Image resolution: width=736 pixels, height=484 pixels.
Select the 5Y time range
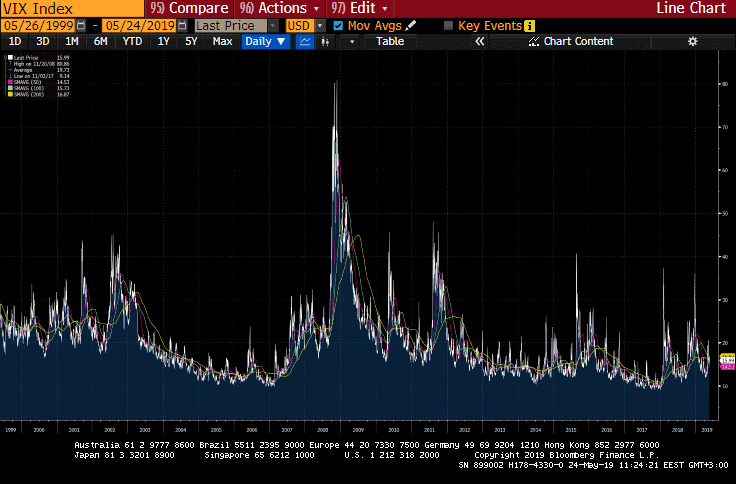click(x=191, y=41)
